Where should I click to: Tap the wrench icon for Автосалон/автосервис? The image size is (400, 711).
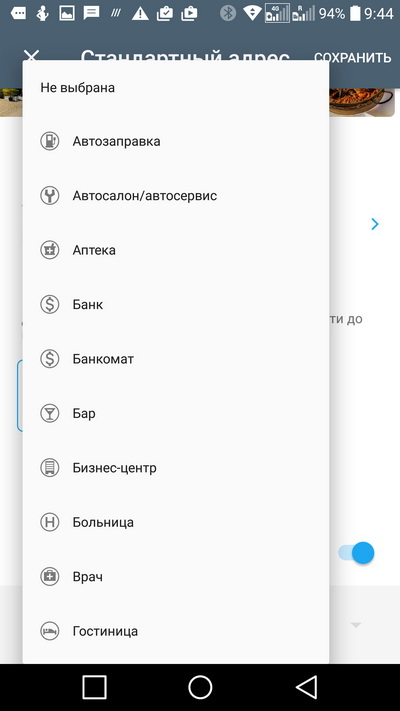click(49, 195)
